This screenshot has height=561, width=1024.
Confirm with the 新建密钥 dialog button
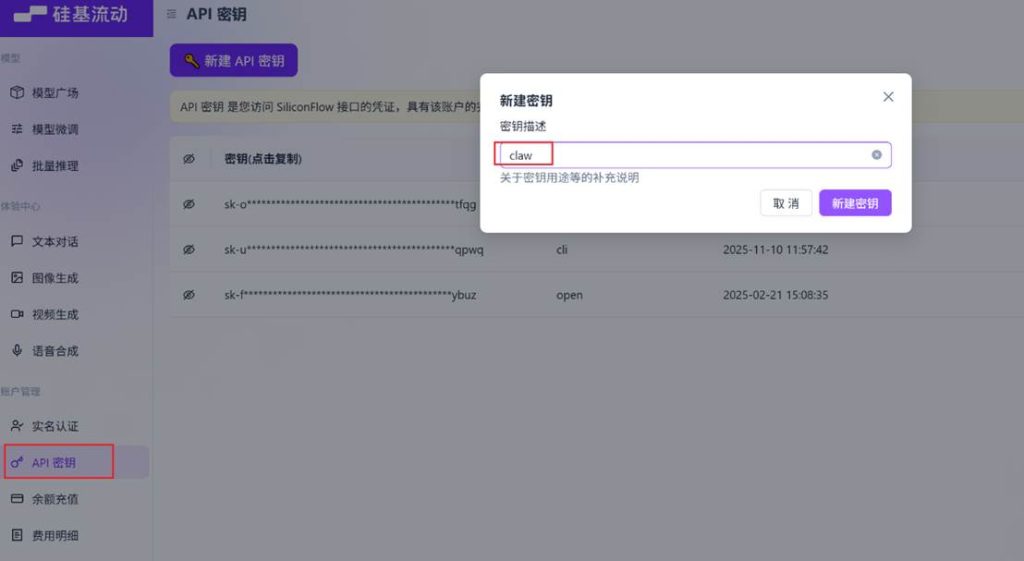(x=854, y=203)
